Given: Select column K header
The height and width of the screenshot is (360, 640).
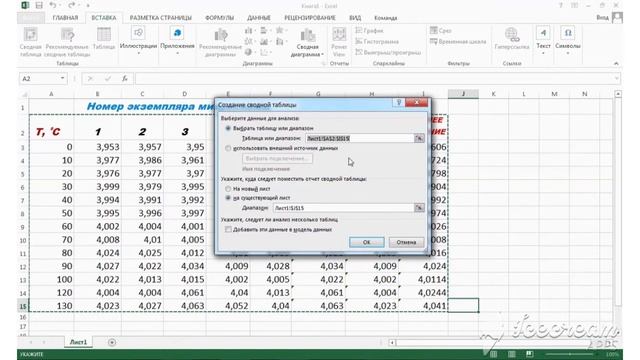Looking at the screenshot, I should coord(493,94).
